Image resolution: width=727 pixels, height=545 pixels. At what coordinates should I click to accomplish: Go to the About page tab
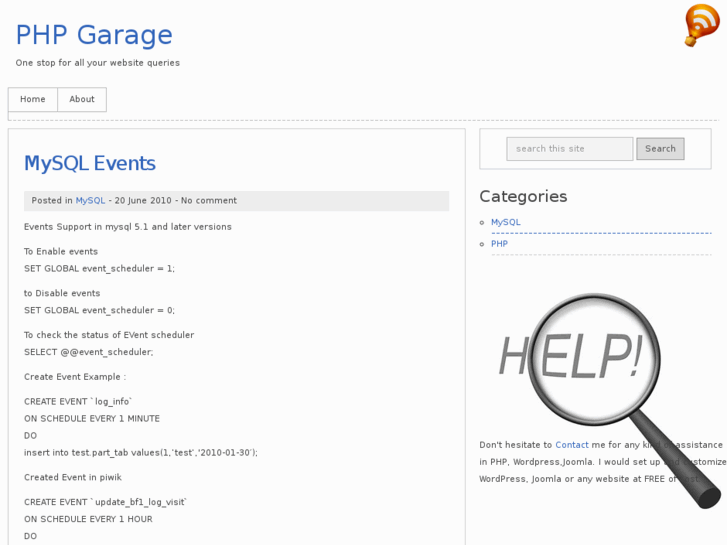[82, 100]
